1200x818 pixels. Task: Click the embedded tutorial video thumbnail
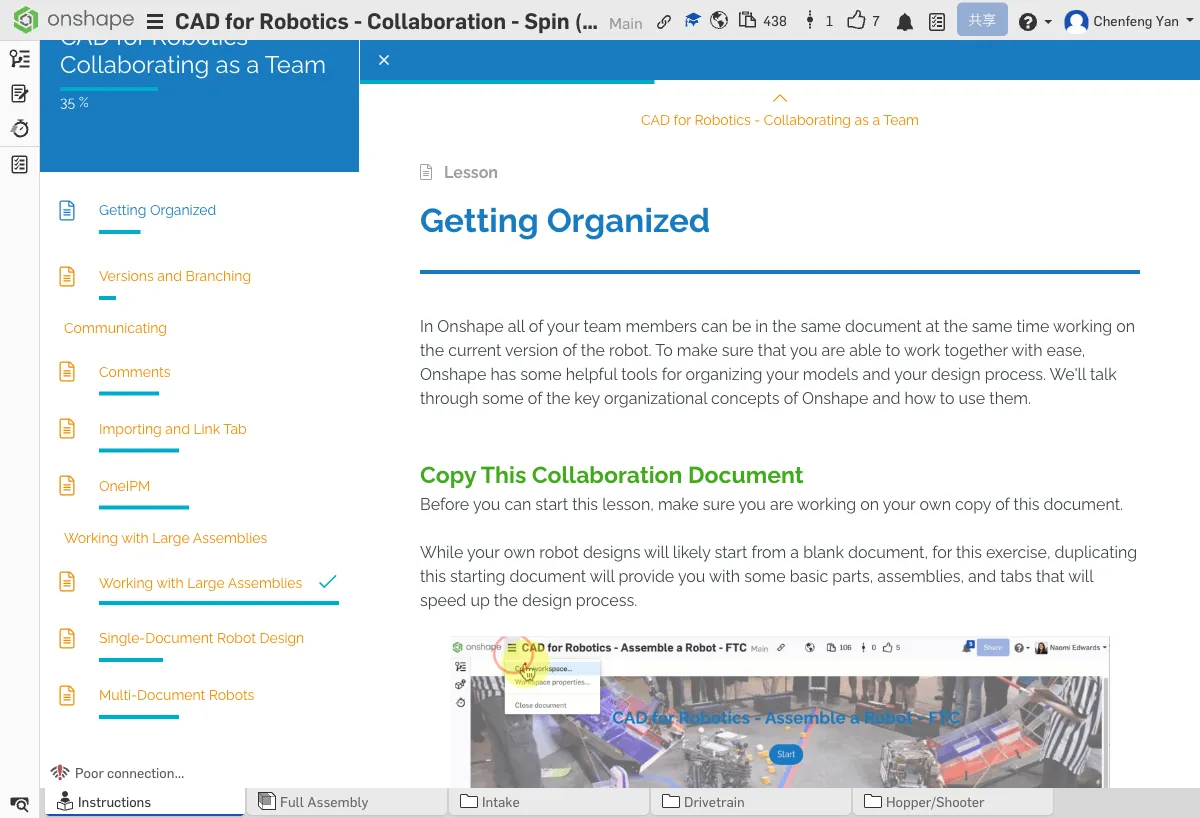(x=780, y=712)
